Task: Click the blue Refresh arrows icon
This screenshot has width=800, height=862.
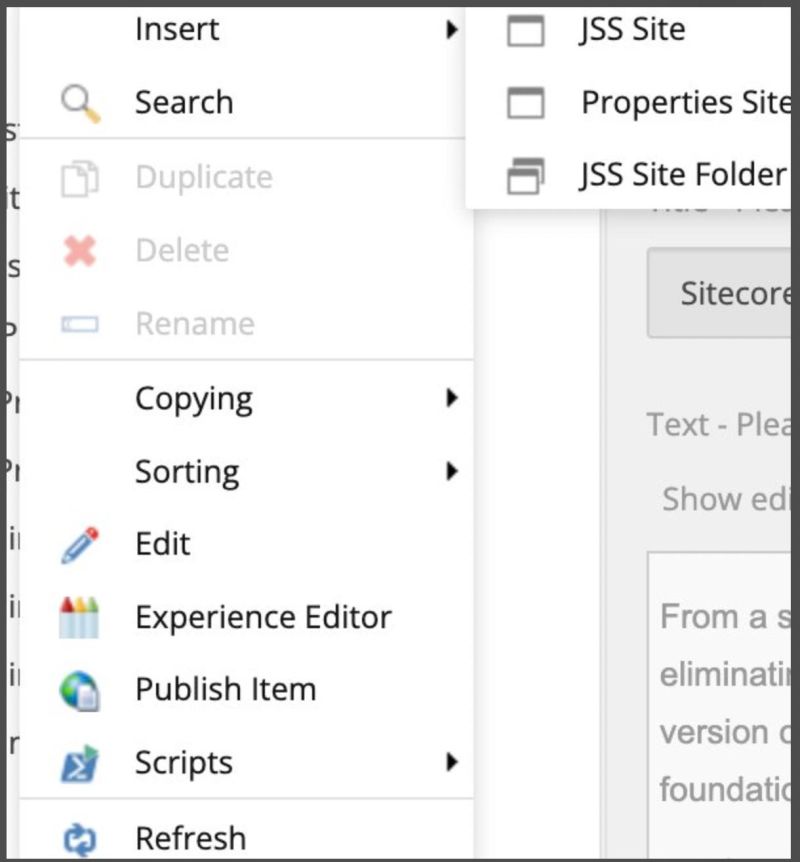Action: click(x=79, y=838)
